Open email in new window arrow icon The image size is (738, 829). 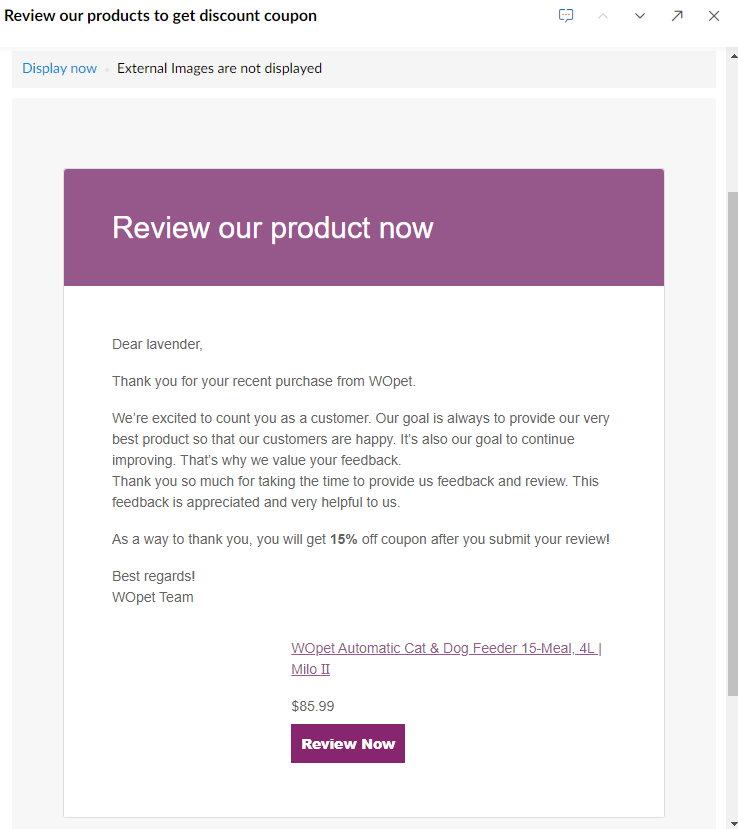click(677, 16)
